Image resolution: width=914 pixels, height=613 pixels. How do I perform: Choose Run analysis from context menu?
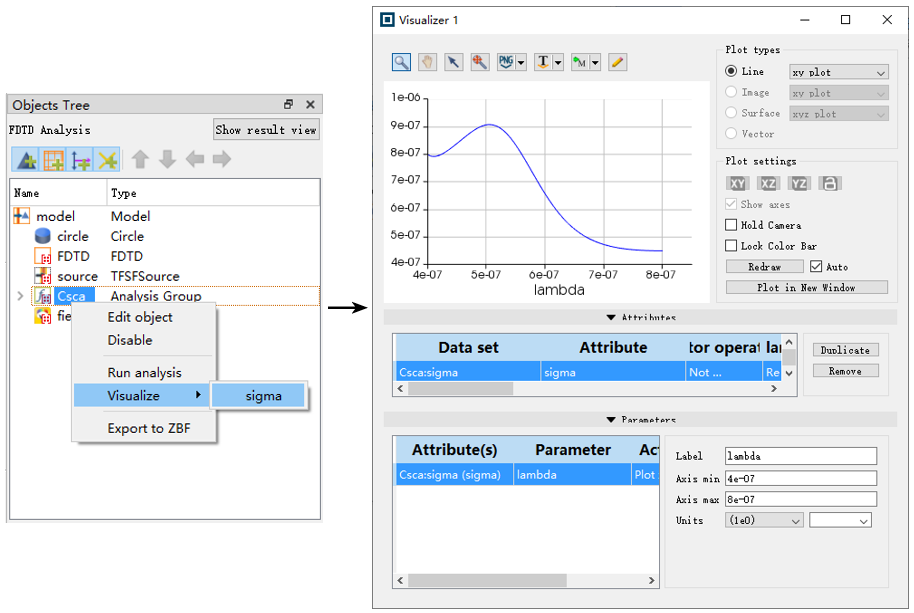coord(144,372)
